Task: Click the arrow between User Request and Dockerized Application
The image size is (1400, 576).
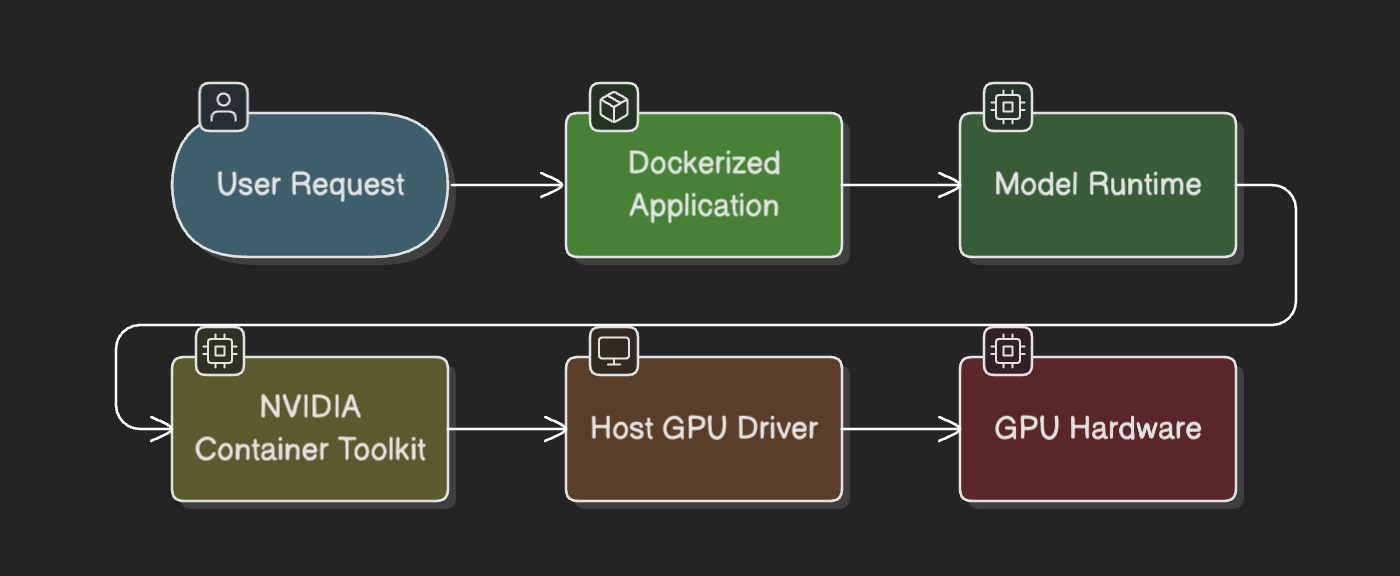Action: [505, 185]
